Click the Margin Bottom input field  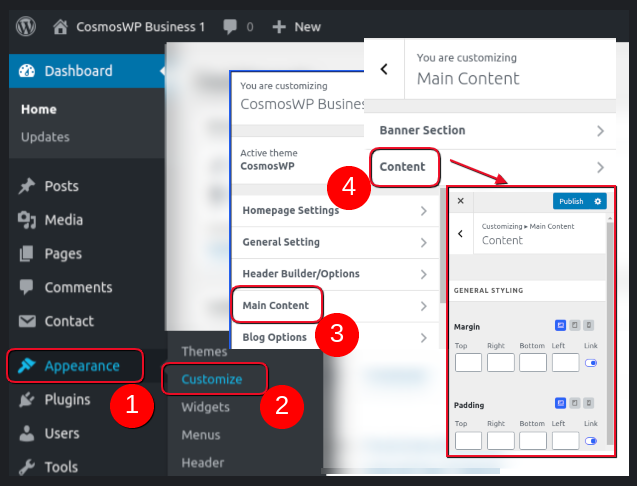(x=533, y=362)
